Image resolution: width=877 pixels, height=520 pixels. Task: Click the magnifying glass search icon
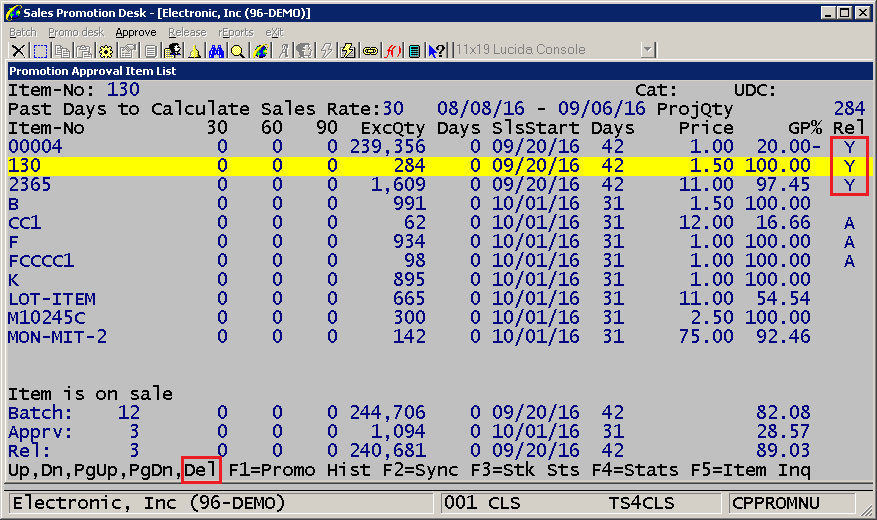point(238,51)
